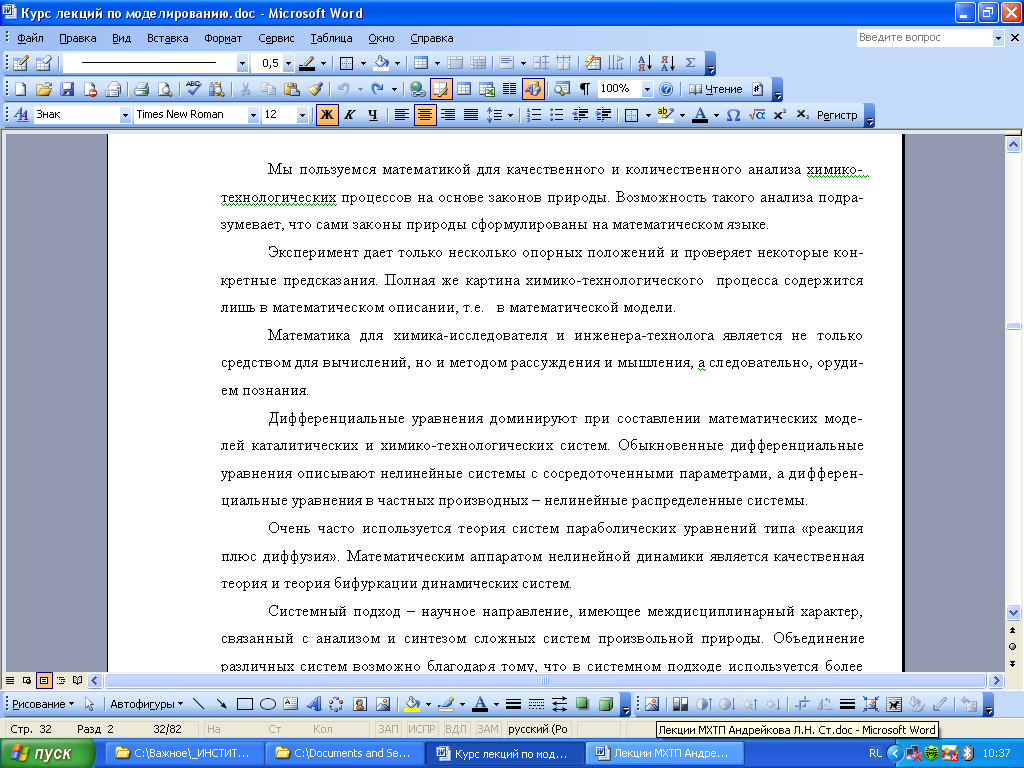Viewport: 1024px width, 768px height.
Task: Open equation editor square root icon
Action: tap(756, 115)
